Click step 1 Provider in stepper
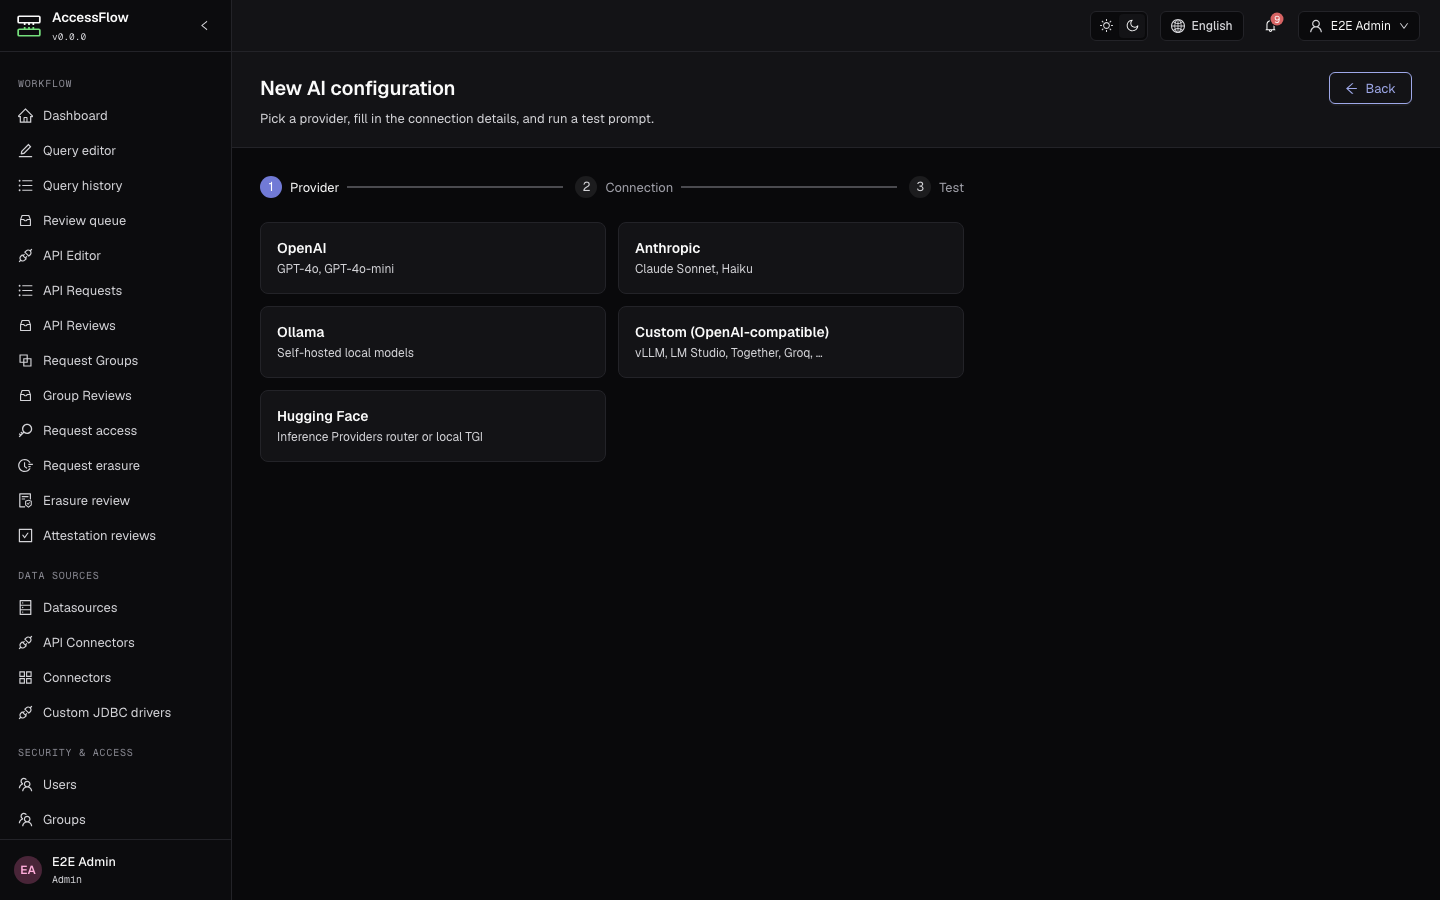This screenshot has height=900, width=1440. coord(300,187)
